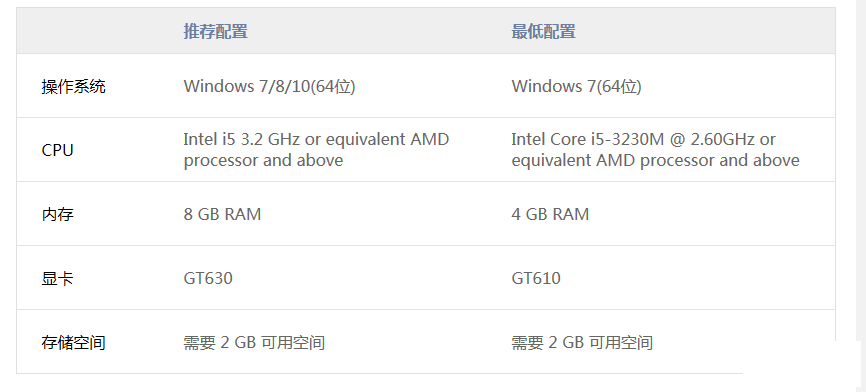Select the CPU row label
The image size is (866, 392).
pos(57,150)
